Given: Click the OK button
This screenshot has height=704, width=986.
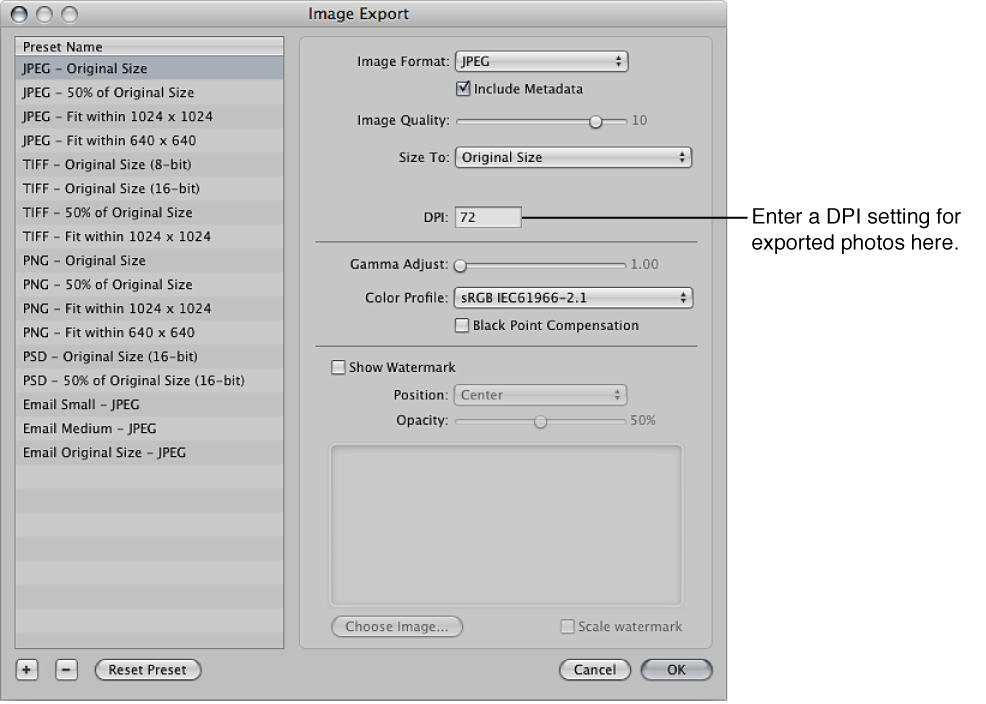Looking at the screenshot, I should coord(676,670).
